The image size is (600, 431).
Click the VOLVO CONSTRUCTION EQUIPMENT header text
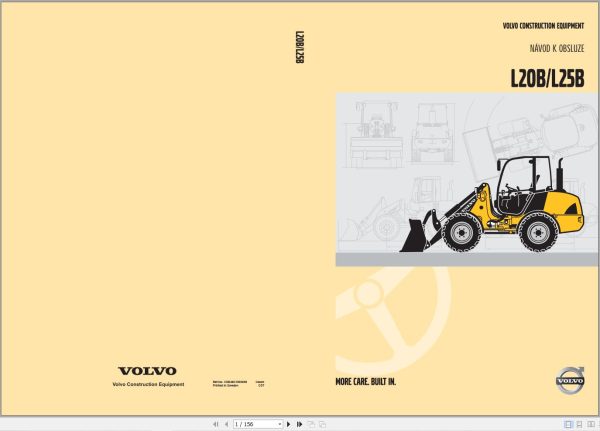[543, 26]
